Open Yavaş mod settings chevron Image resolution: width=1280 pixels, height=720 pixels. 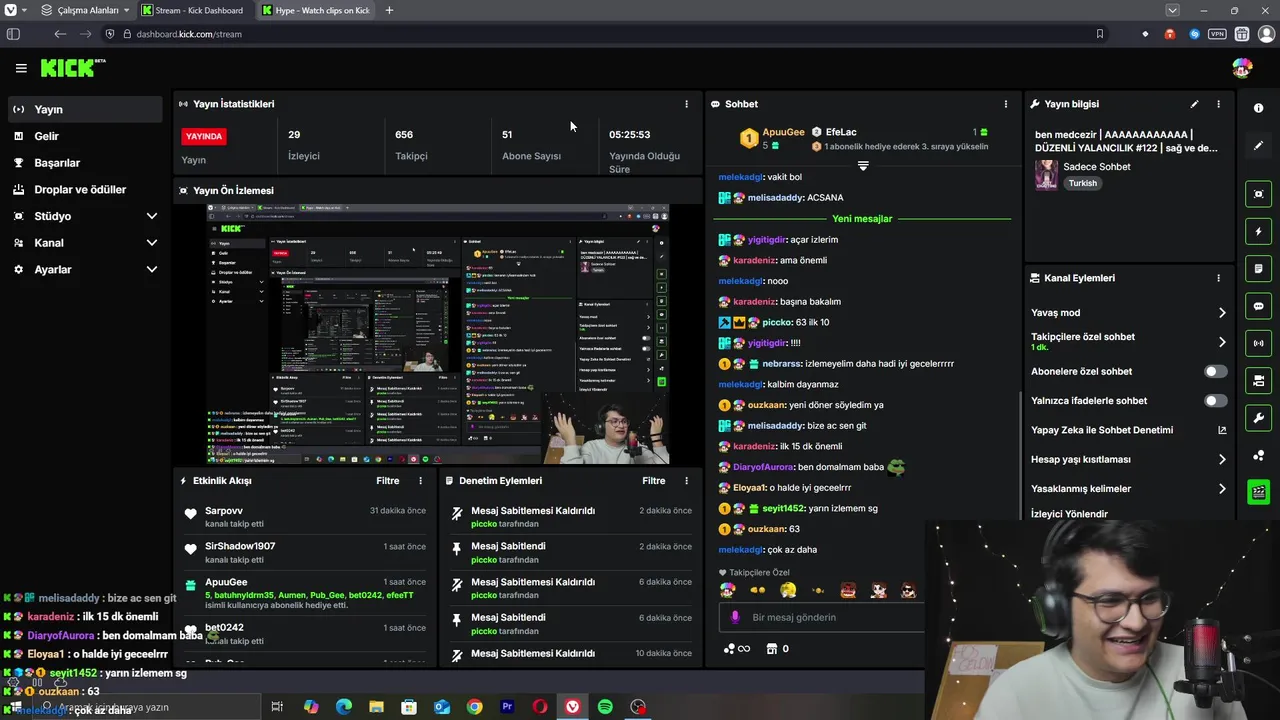[1222, 313]
